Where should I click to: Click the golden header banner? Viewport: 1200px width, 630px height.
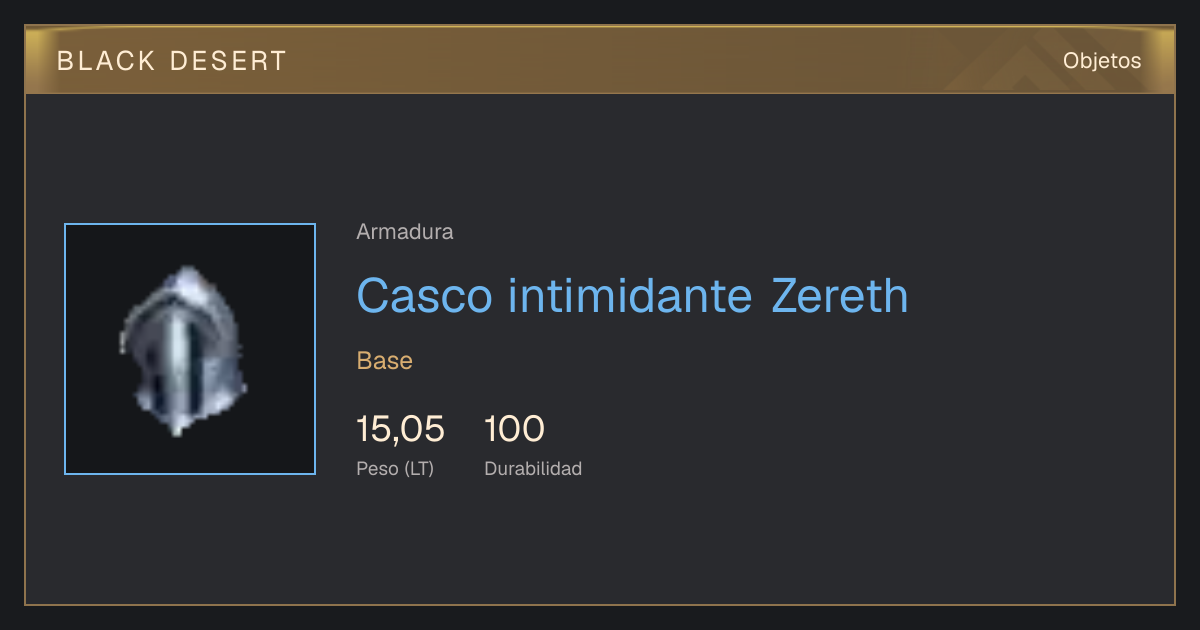pyautogui.click(x=600, y=60)
